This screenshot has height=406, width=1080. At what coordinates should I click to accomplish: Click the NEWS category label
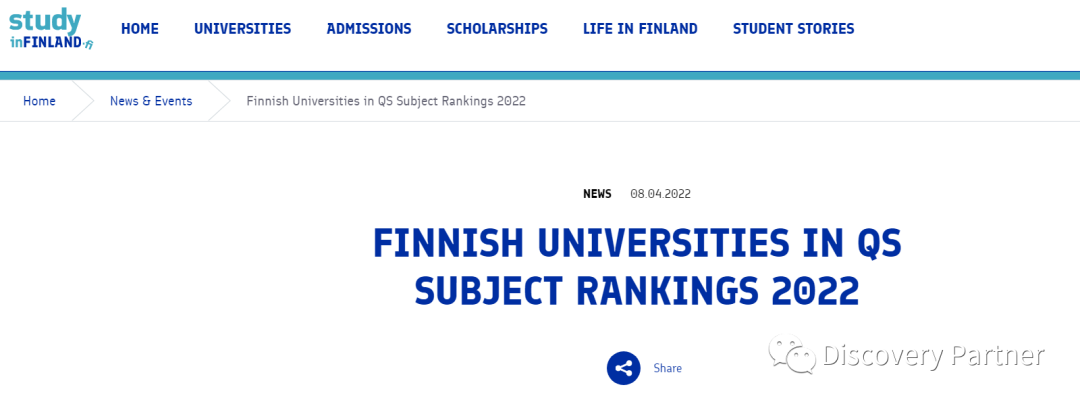[597, 194]
